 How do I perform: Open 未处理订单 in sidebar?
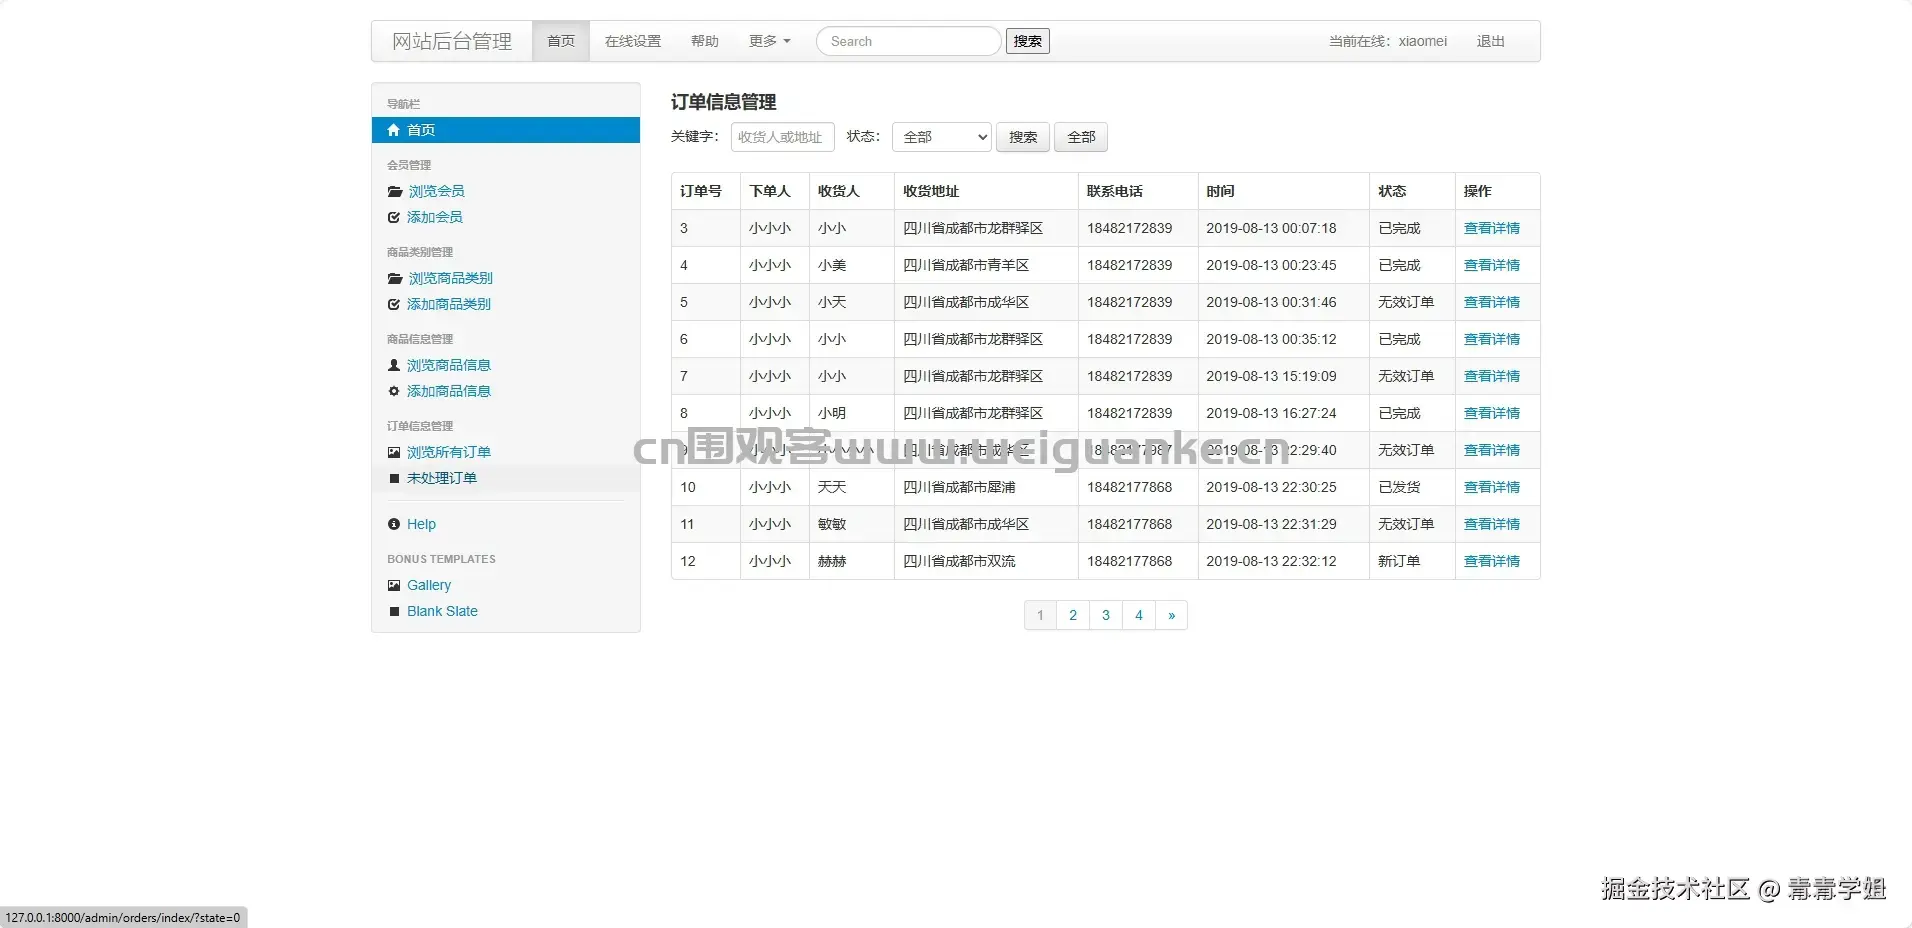pos(441,478)
